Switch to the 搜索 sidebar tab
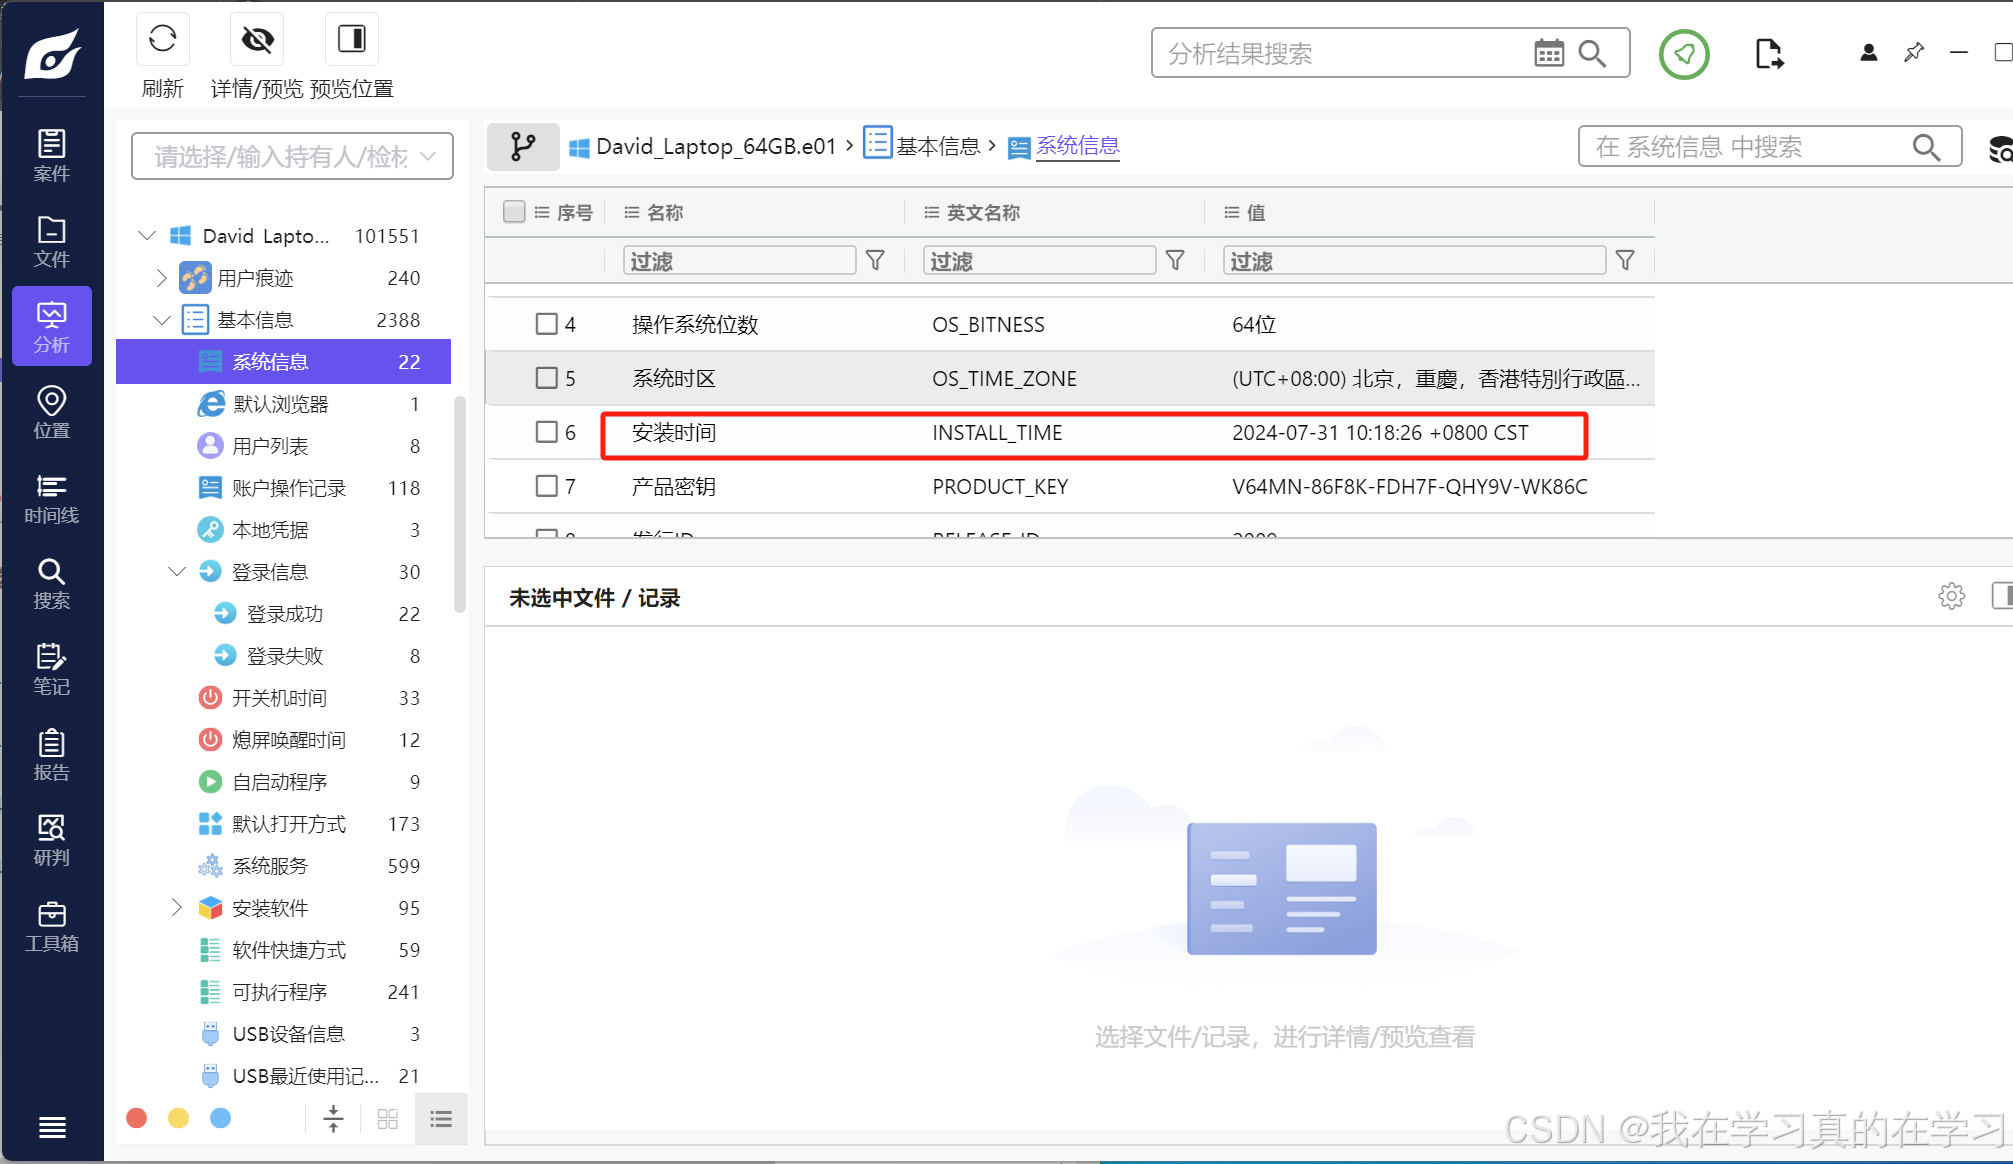 [51, 584]
